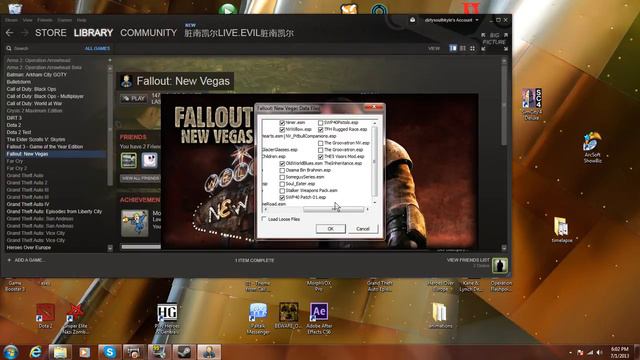Open the Dota 2 desktop shortcut

pos(45,316)
